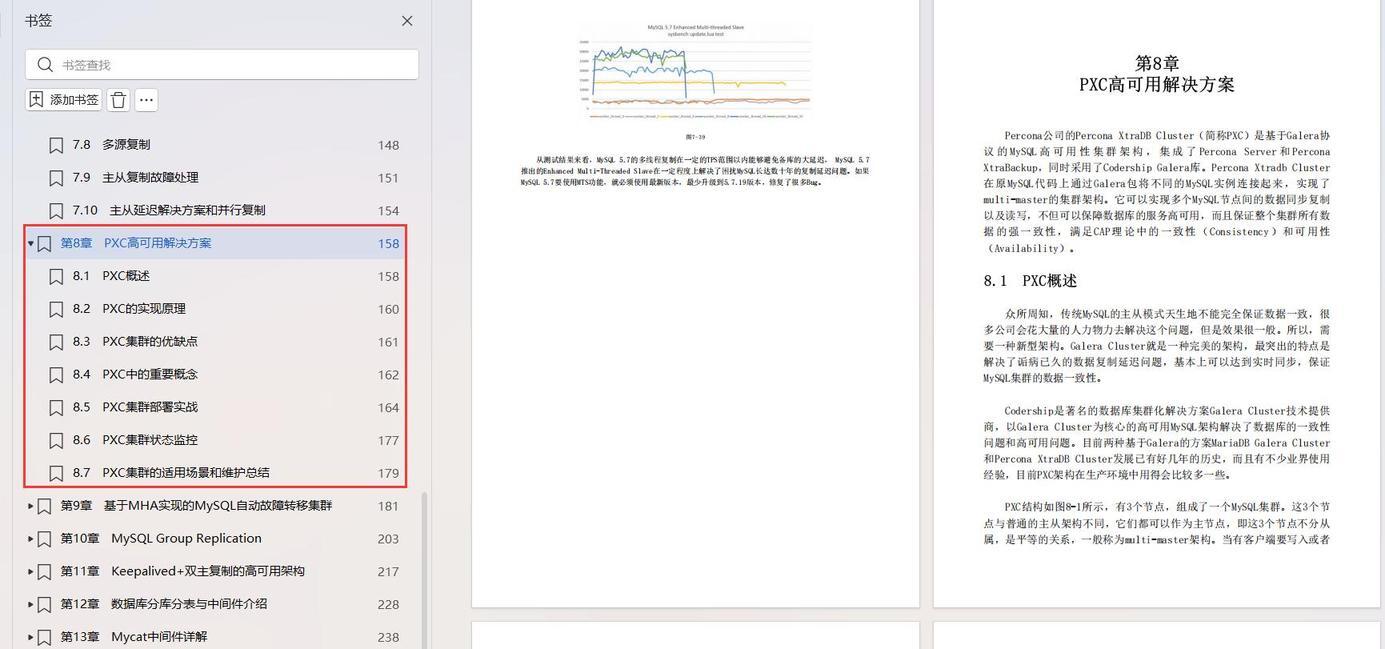Click bookmark icon beside 7.9 主从复制故障处理
The height and width of the screenshot is (649, 1385).
tap(56, 178)
